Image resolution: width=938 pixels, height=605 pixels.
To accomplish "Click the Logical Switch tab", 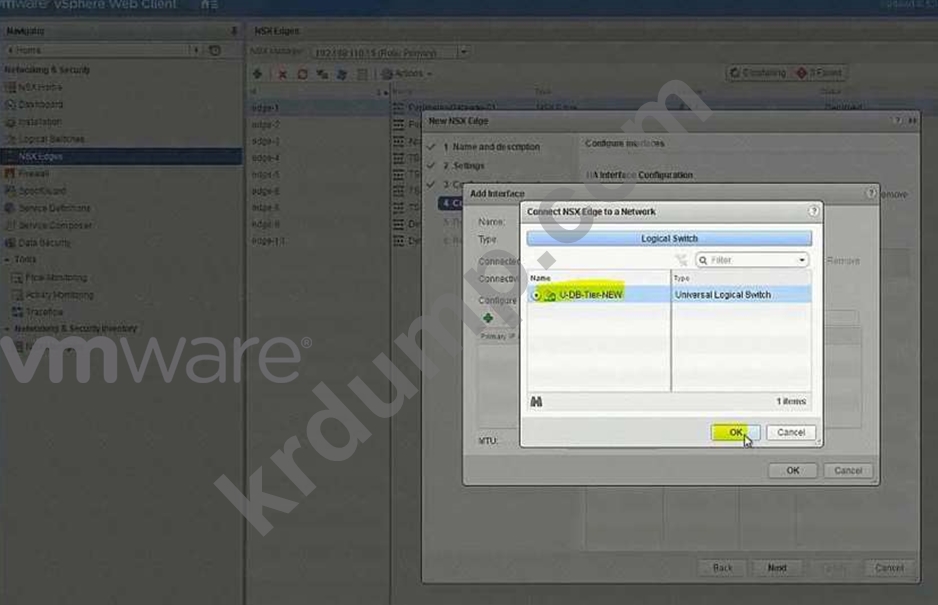I will (669, 238).
